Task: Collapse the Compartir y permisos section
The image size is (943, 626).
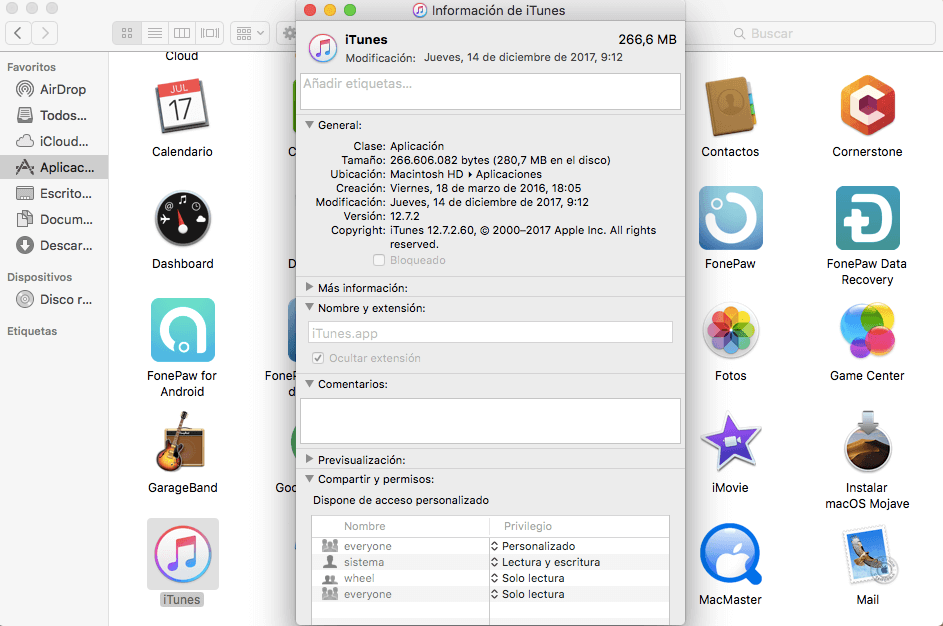Action: [309, 479]
